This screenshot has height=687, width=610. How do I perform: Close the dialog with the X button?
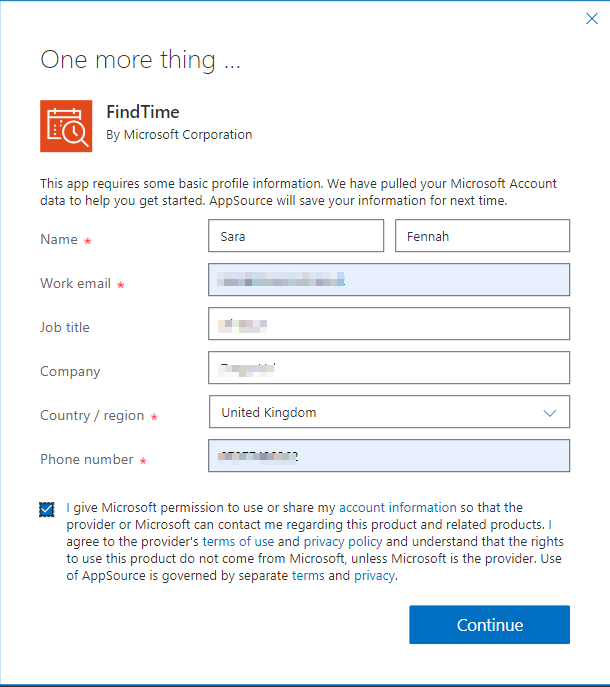point(590,18)
